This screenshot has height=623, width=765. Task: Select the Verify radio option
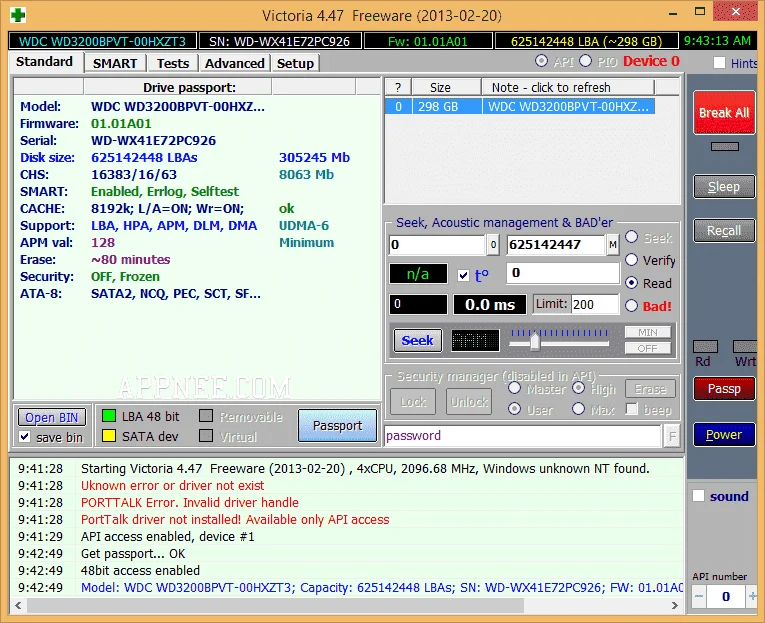click(x=631, y=260)
